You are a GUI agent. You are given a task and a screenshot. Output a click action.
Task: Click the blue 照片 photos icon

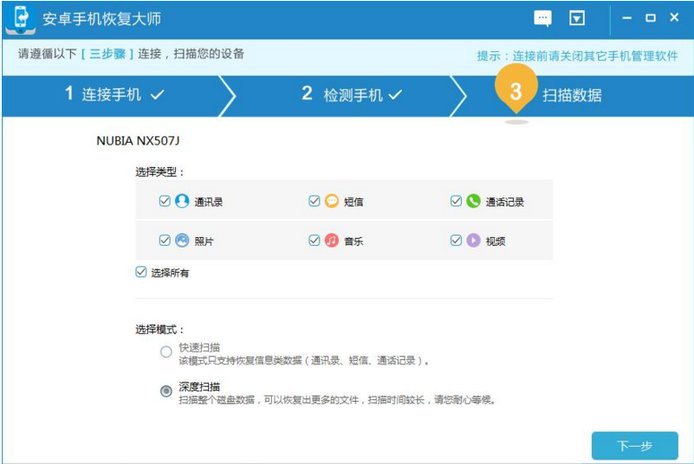pos(182,240)
